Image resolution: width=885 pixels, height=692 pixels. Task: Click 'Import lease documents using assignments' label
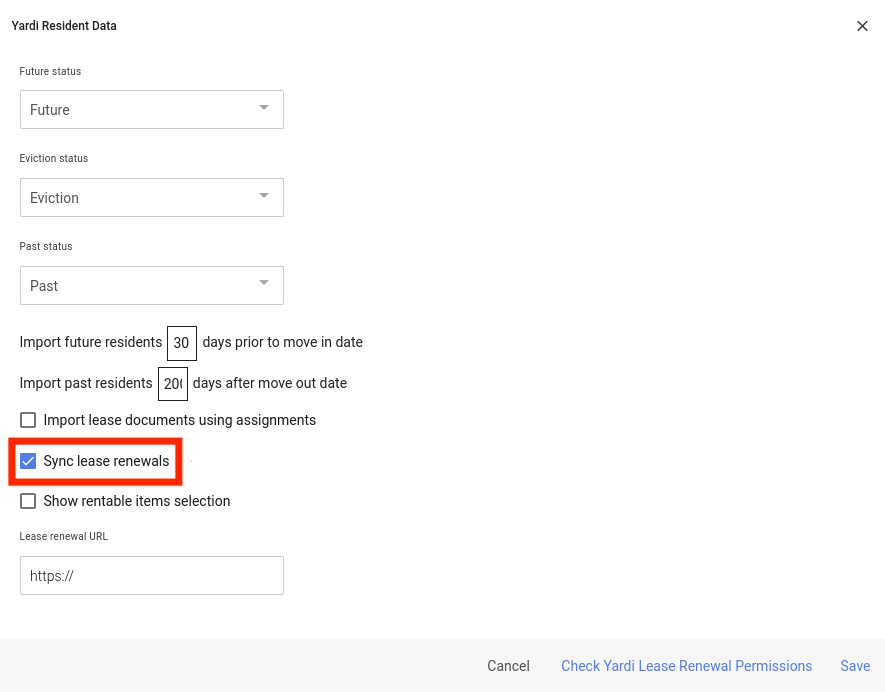pyautogui.click(x=180, y=420)
